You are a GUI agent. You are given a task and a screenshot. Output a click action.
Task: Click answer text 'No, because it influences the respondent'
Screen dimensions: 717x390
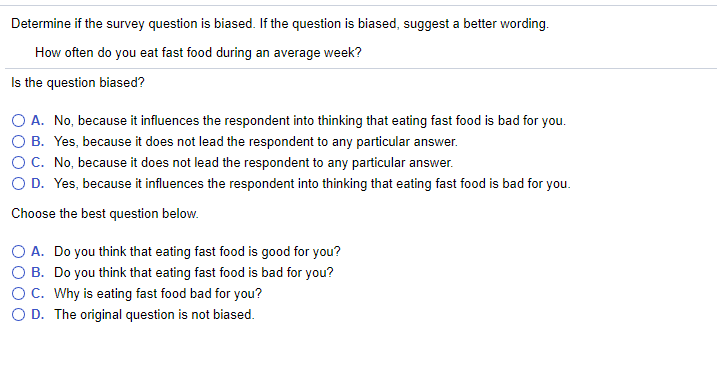[x=310, y=121]
